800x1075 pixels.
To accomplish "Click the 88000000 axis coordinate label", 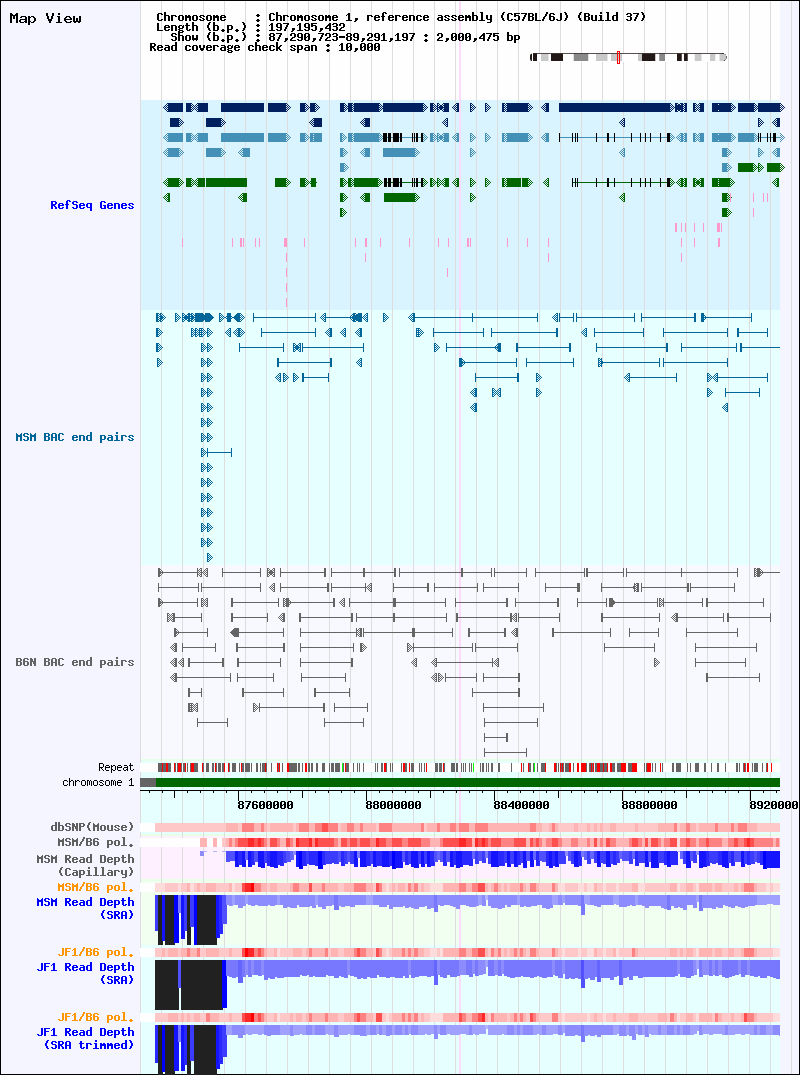I will click(x=393, y=806).
